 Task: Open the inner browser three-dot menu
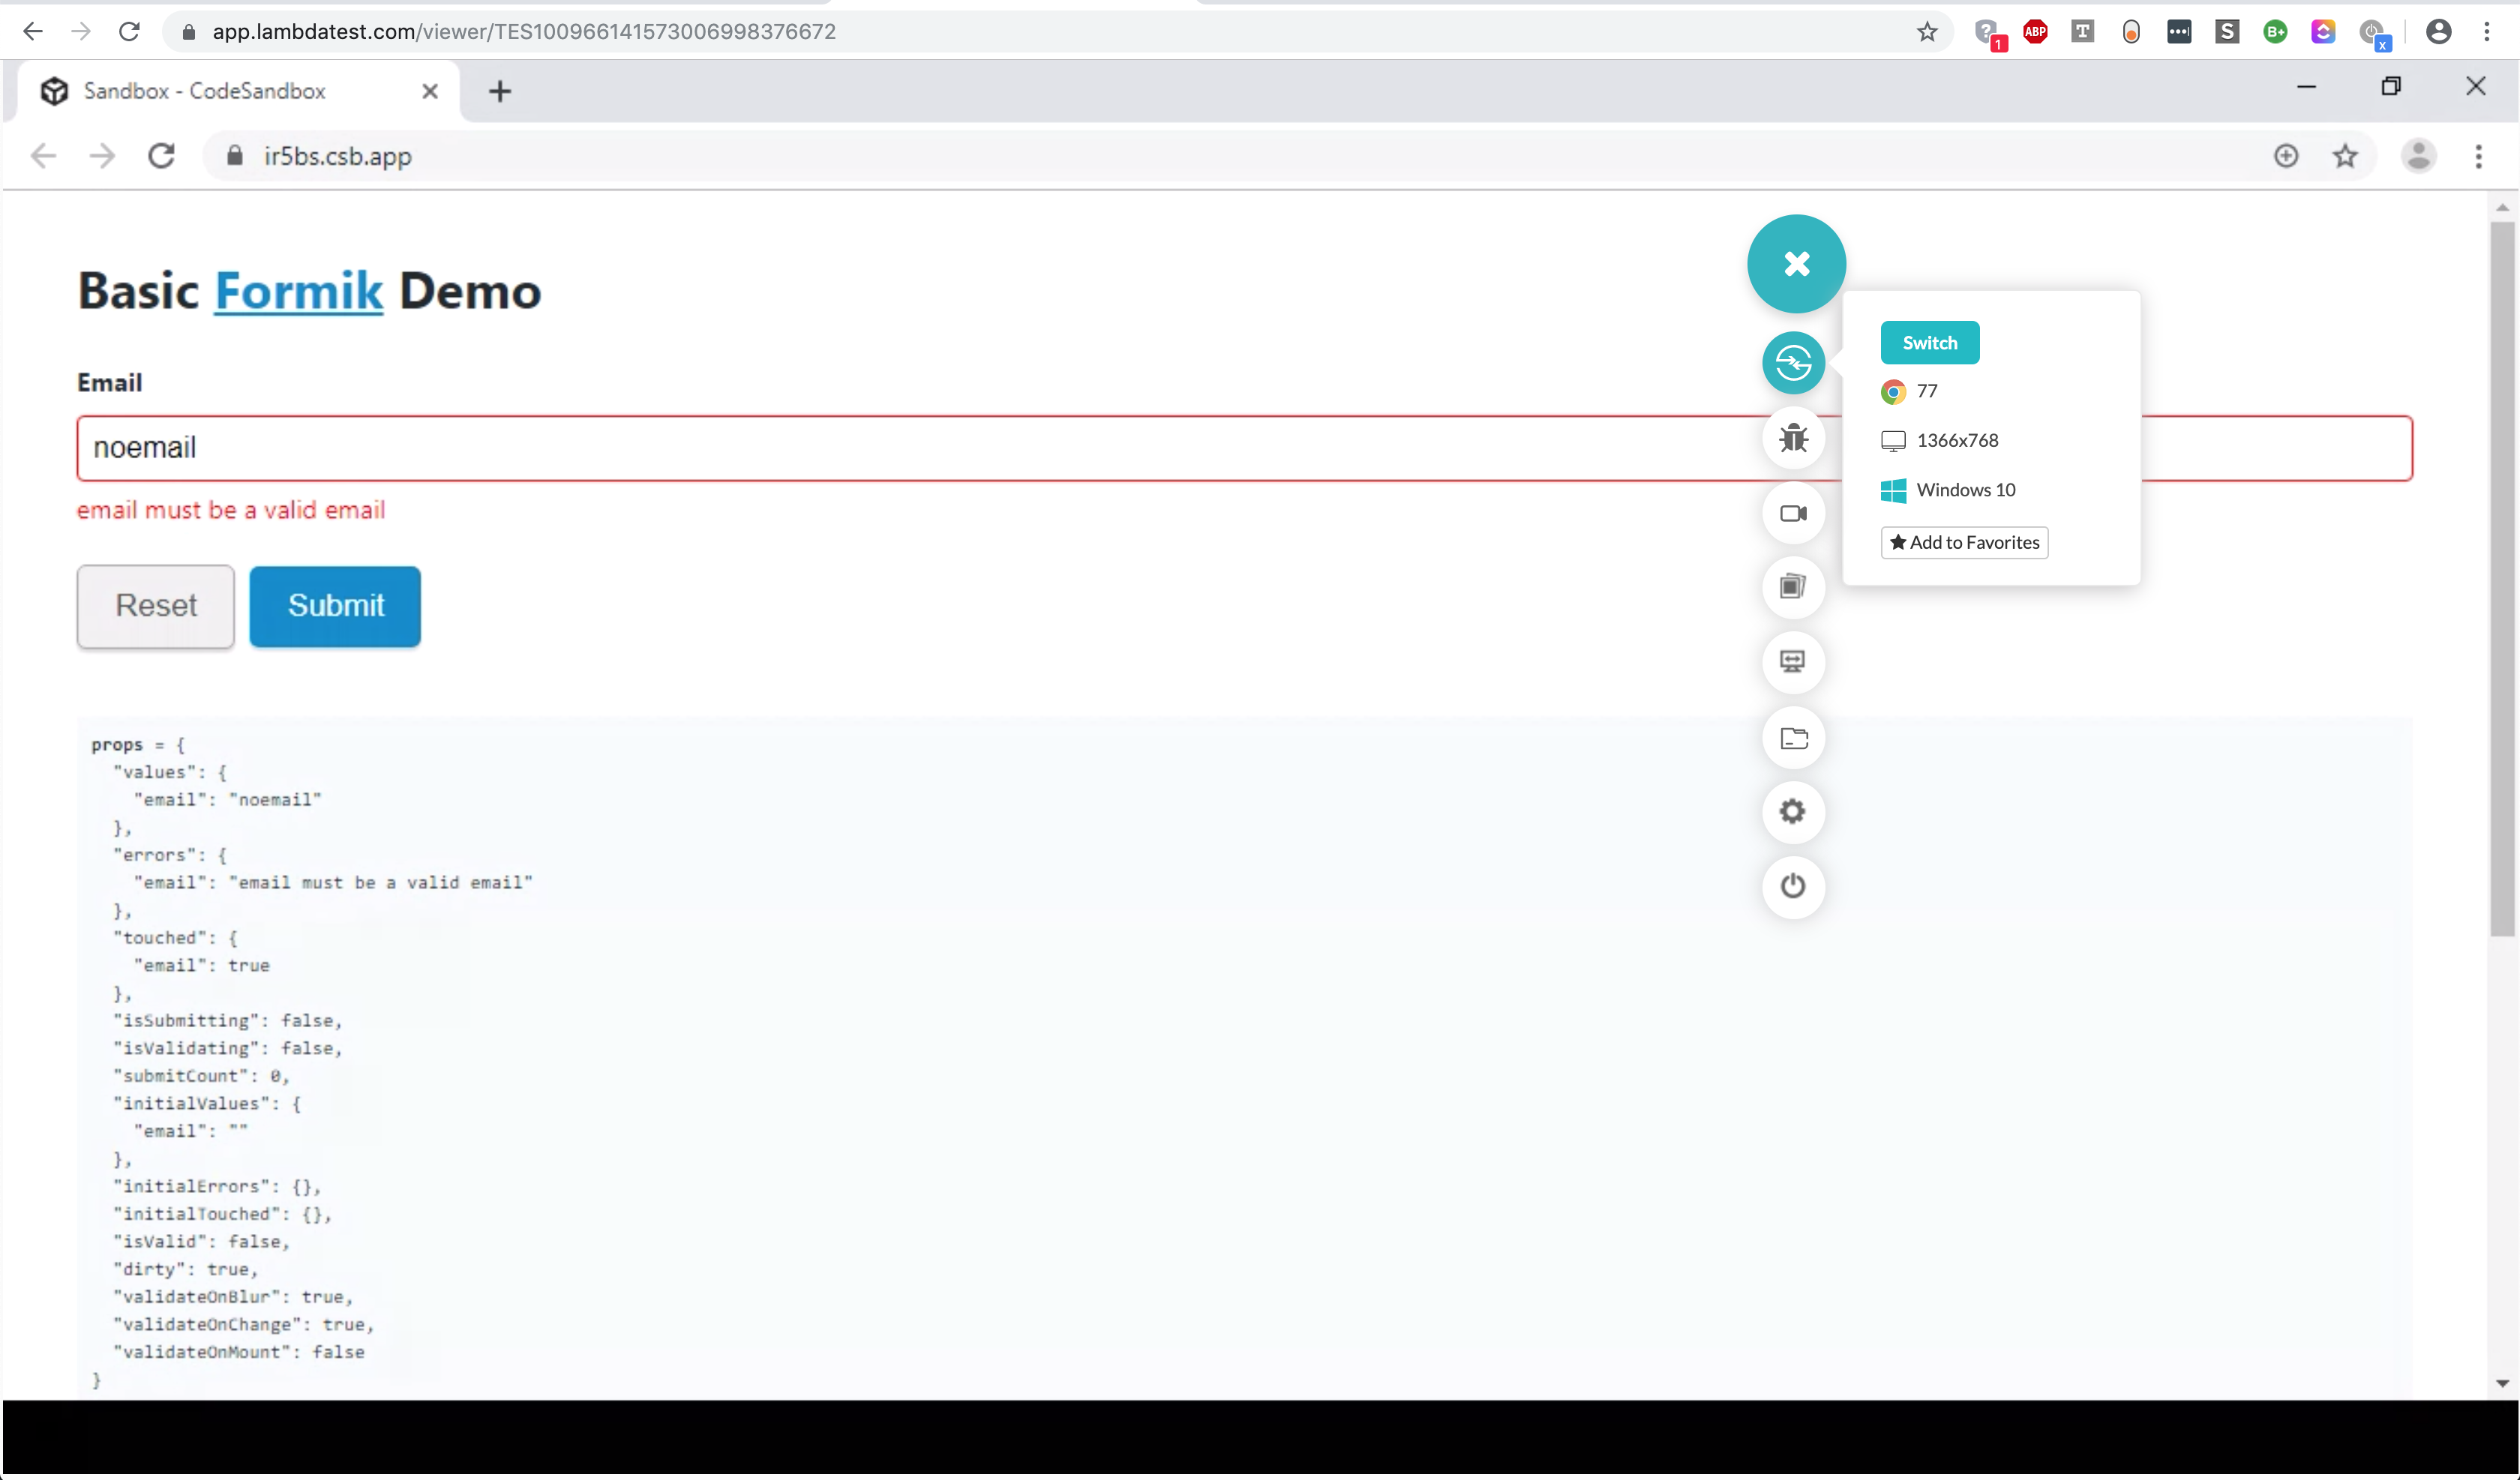click(x=2479, y=156)
